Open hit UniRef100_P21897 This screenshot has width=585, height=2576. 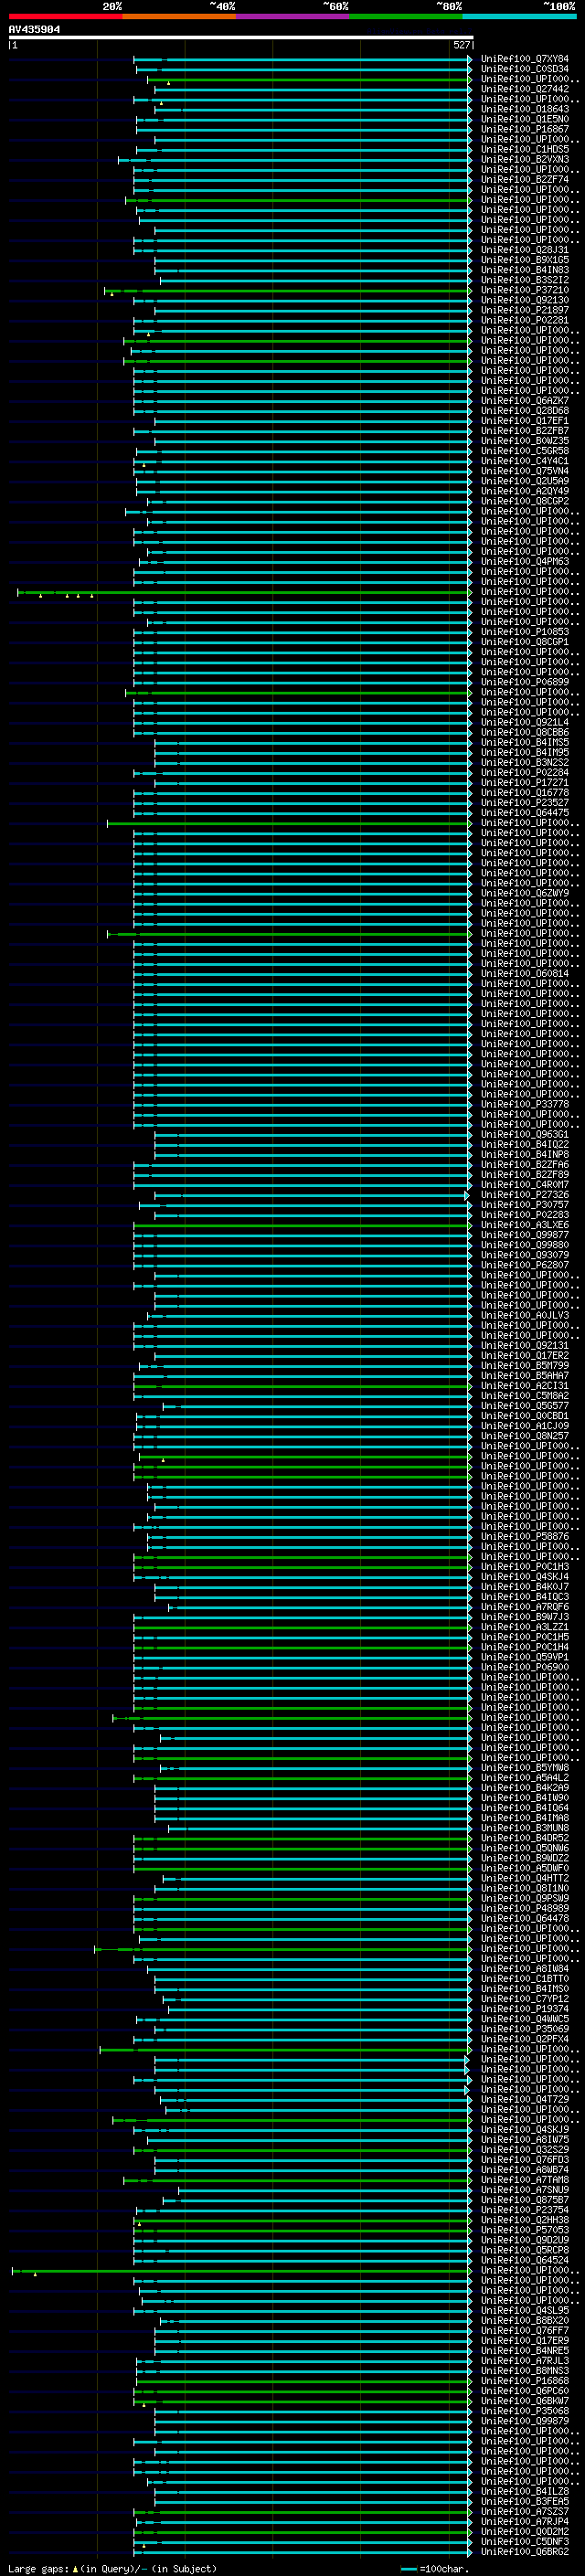click(525, 310)
